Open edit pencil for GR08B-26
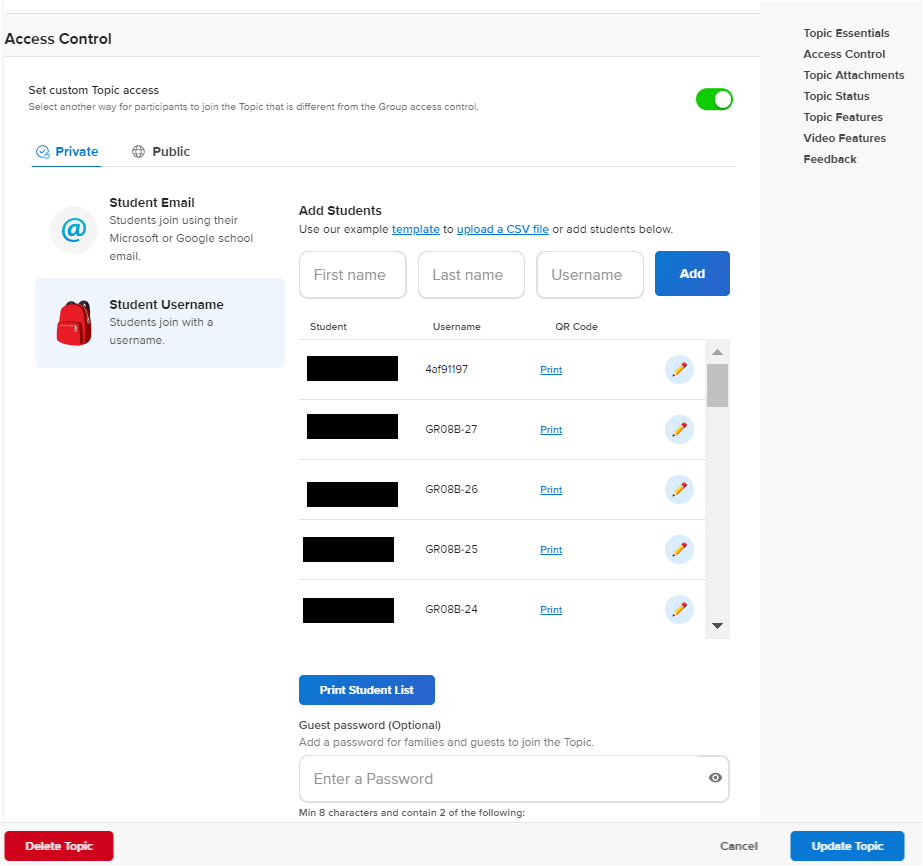 [x=679, y=490]
